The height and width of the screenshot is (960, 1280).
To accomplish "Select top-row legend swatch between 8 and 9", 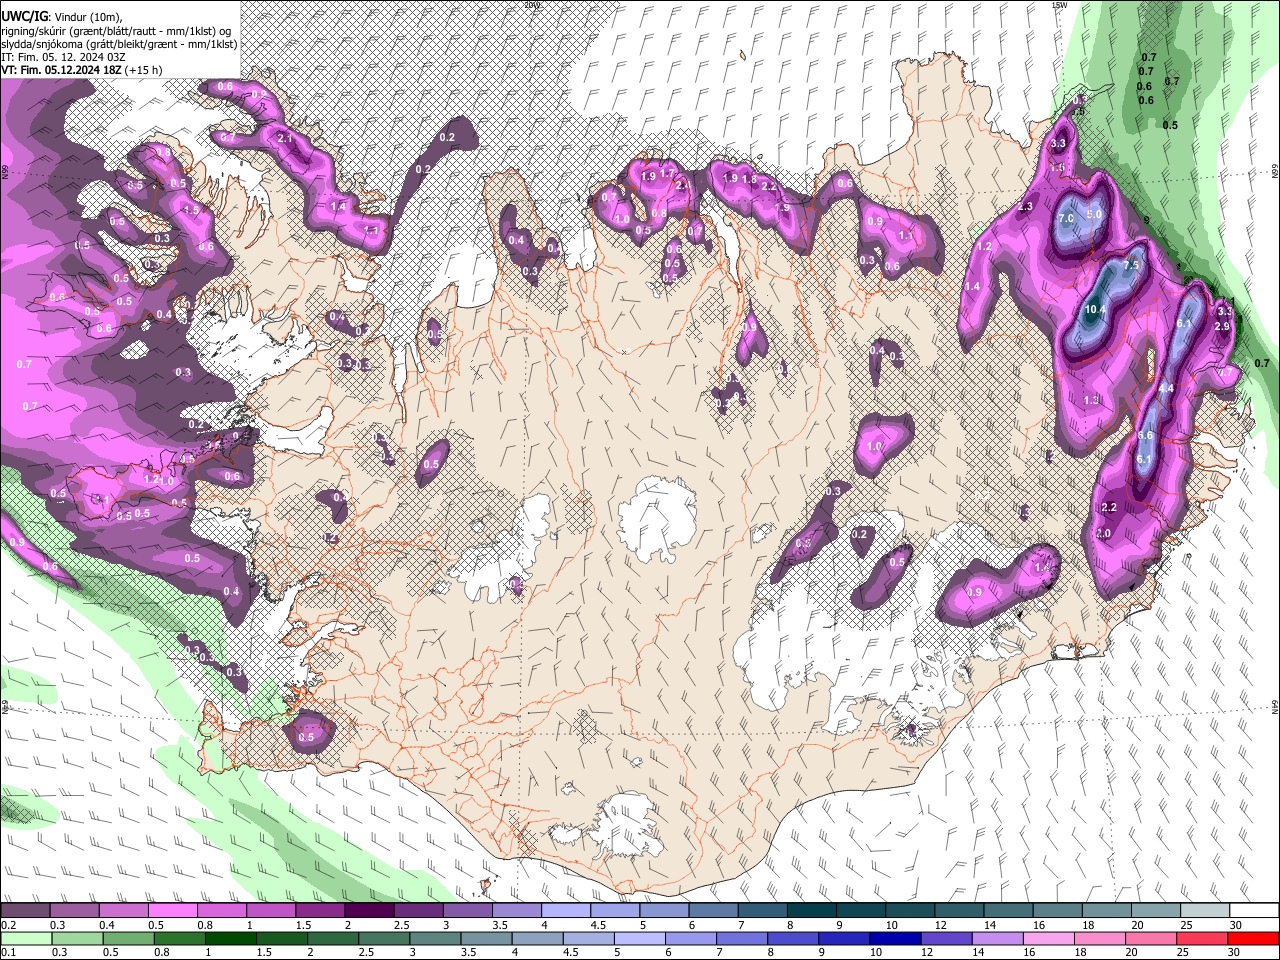I will pyautogui.click(x=812, y=911).
